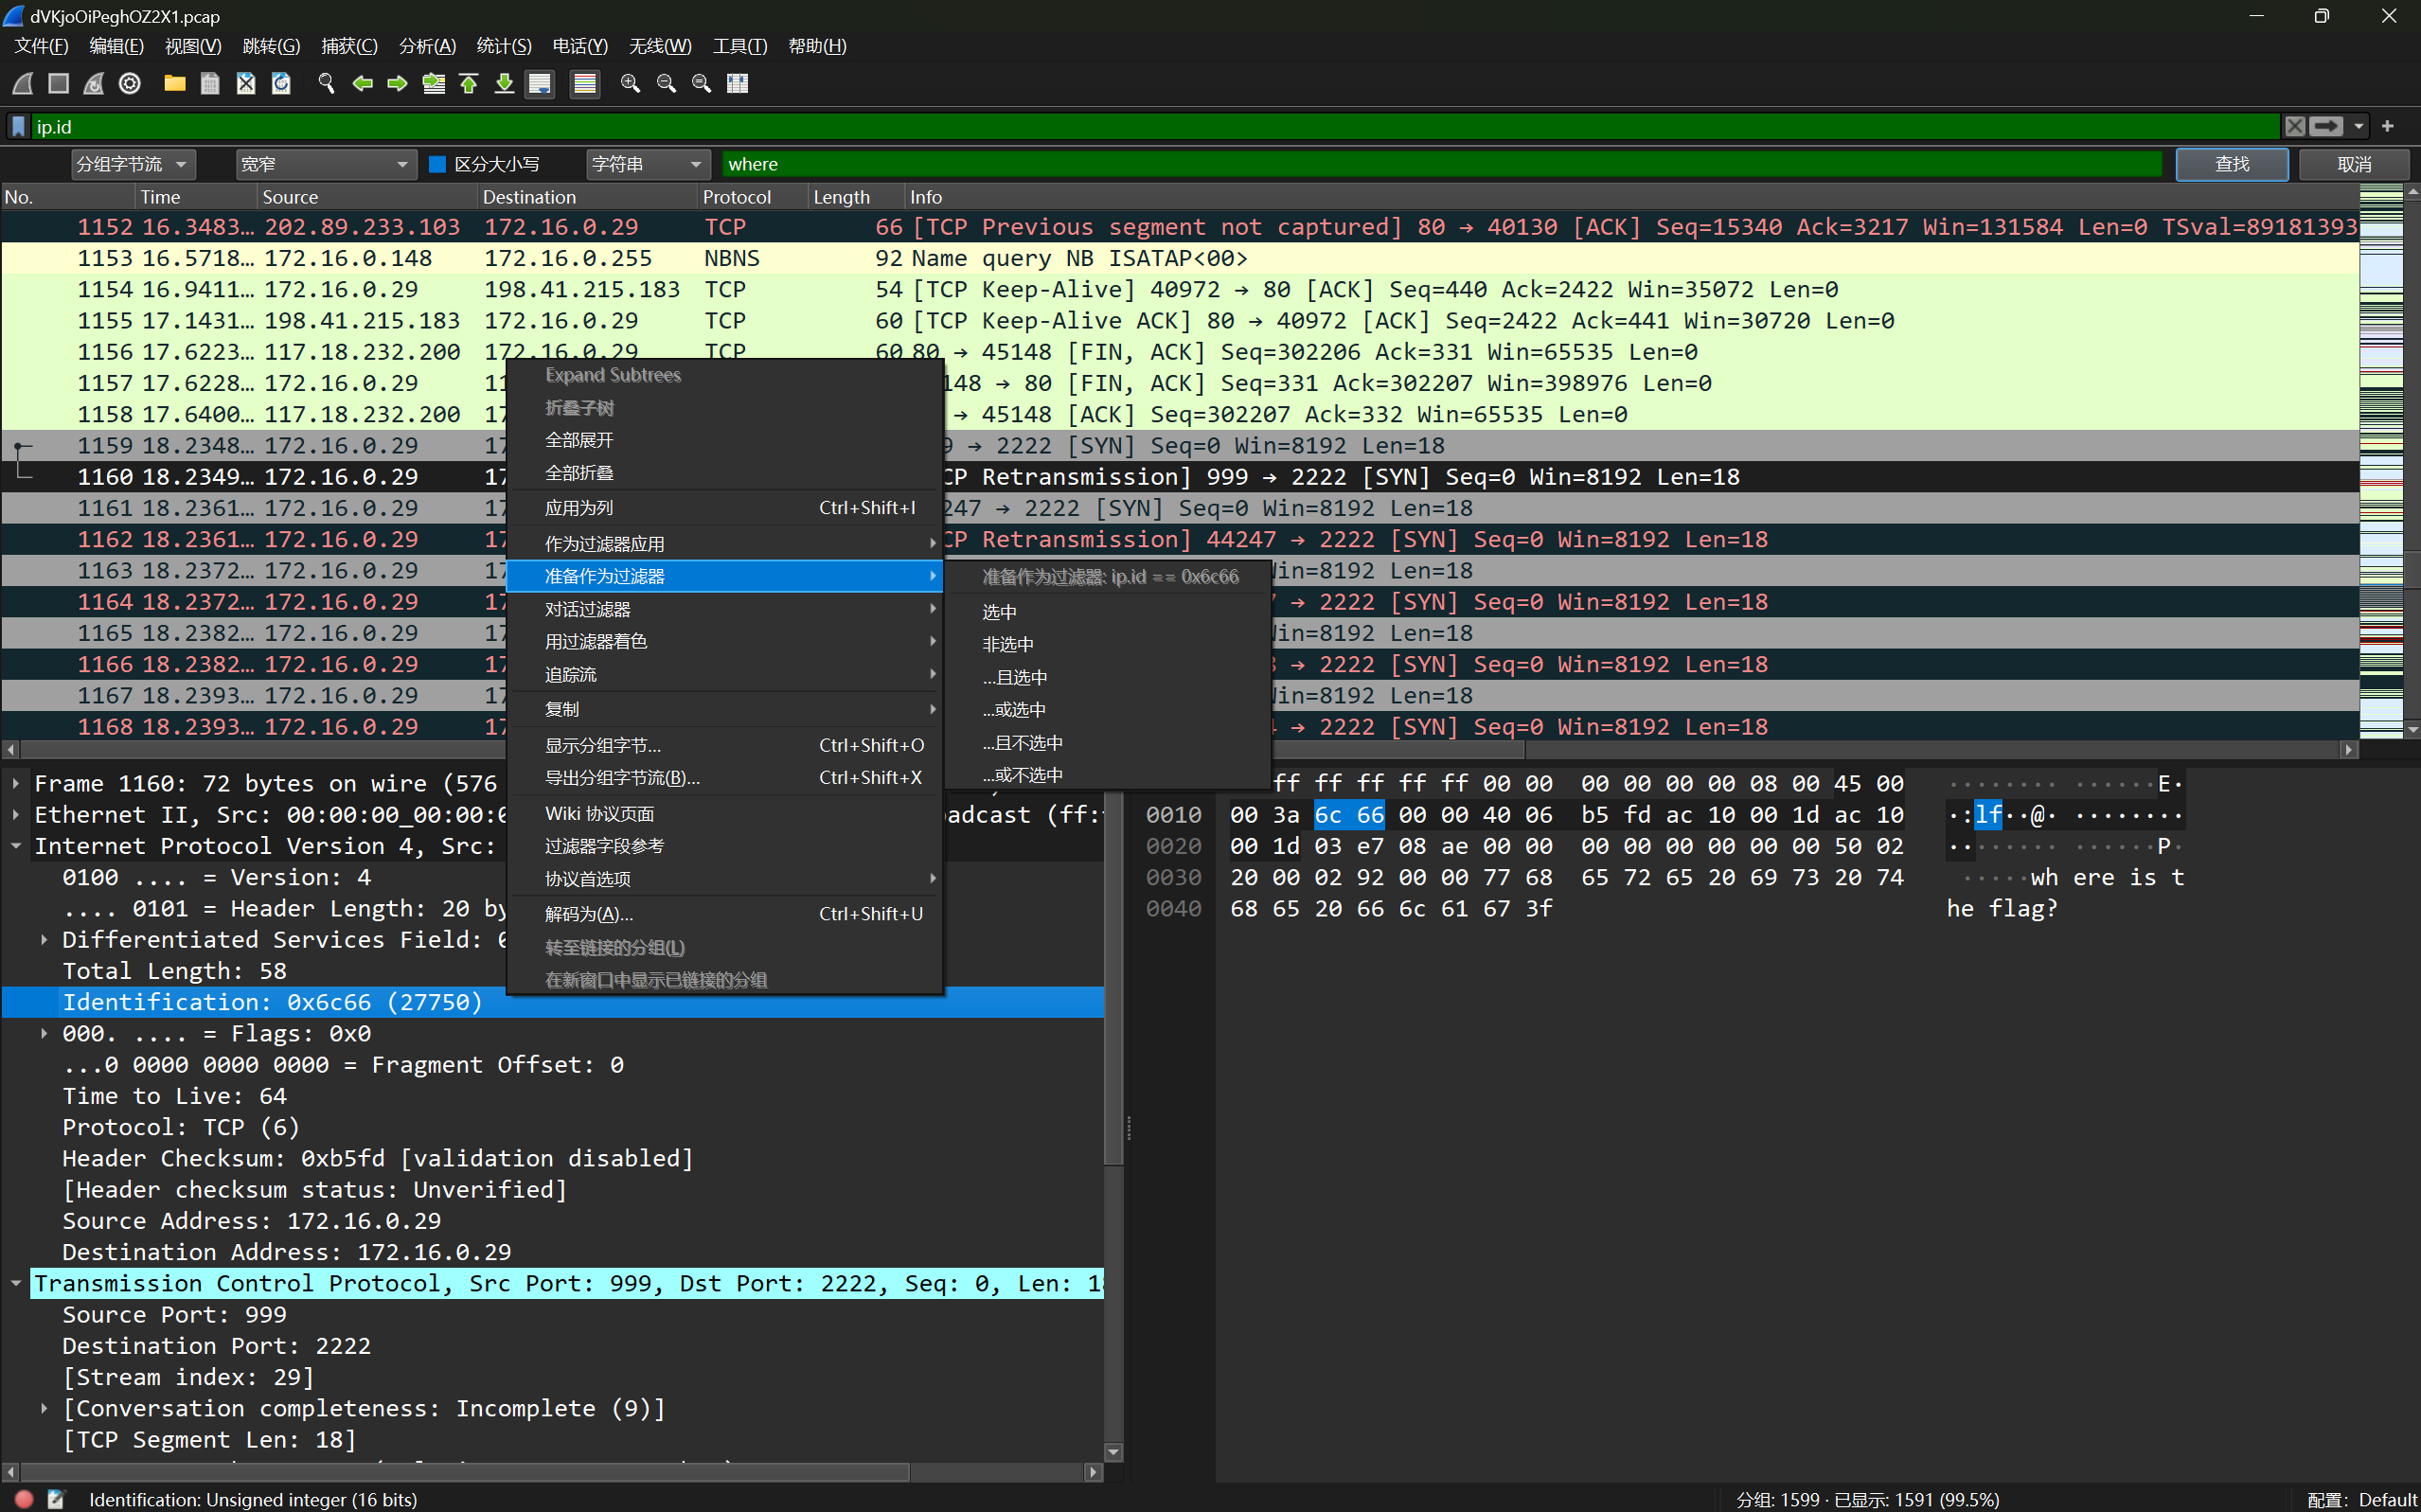2421x1512 pixels.
Task: Open the 文件(F) menu
Action: [41, 46]
